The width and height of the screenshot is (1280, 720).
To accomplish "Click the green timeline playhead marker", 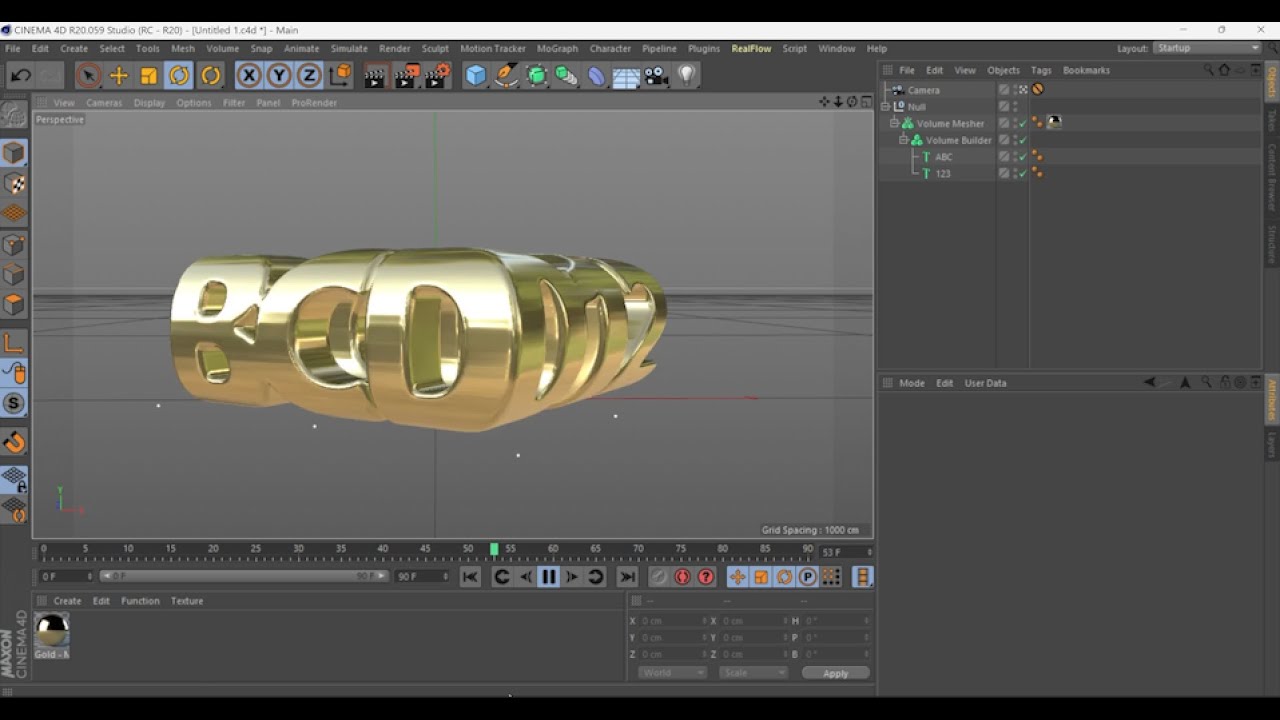I will (494, 549).
